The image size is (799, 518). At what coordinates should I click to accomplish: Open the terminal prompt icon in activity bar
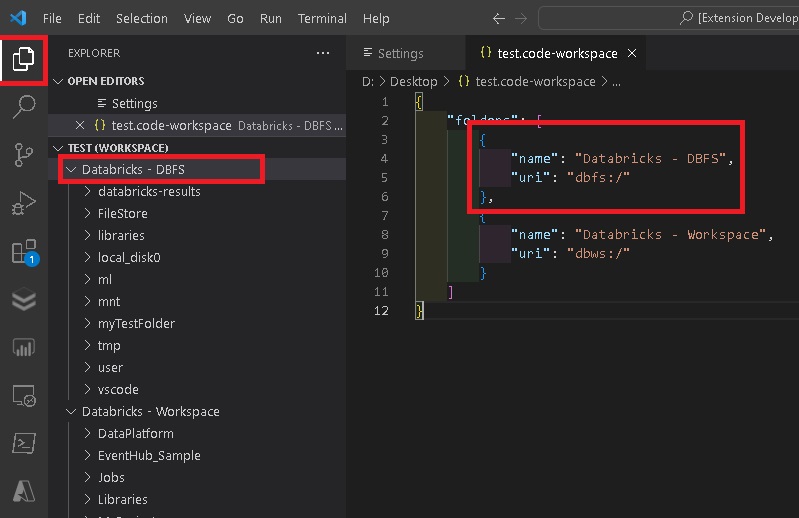[23, 444]
